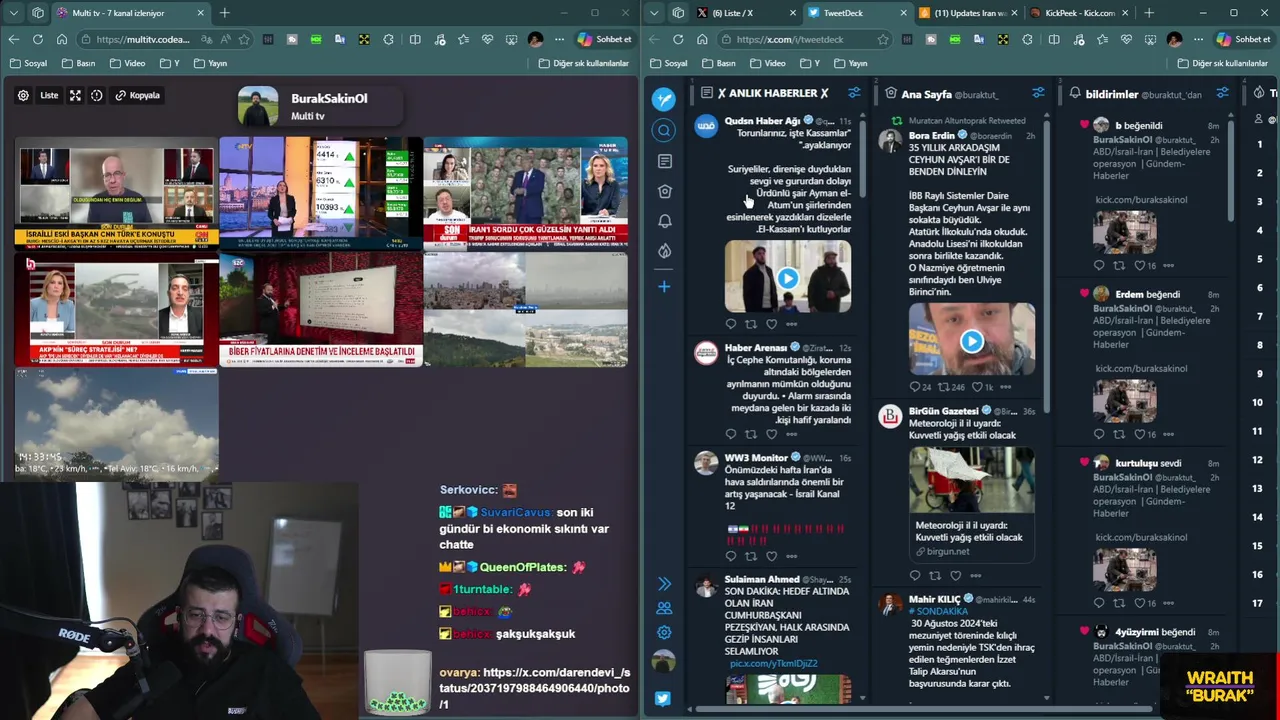Open the BurakSakinOl Multi tv profile card
The height and width of the screenshot is (720, 1280).
point(320,107)
